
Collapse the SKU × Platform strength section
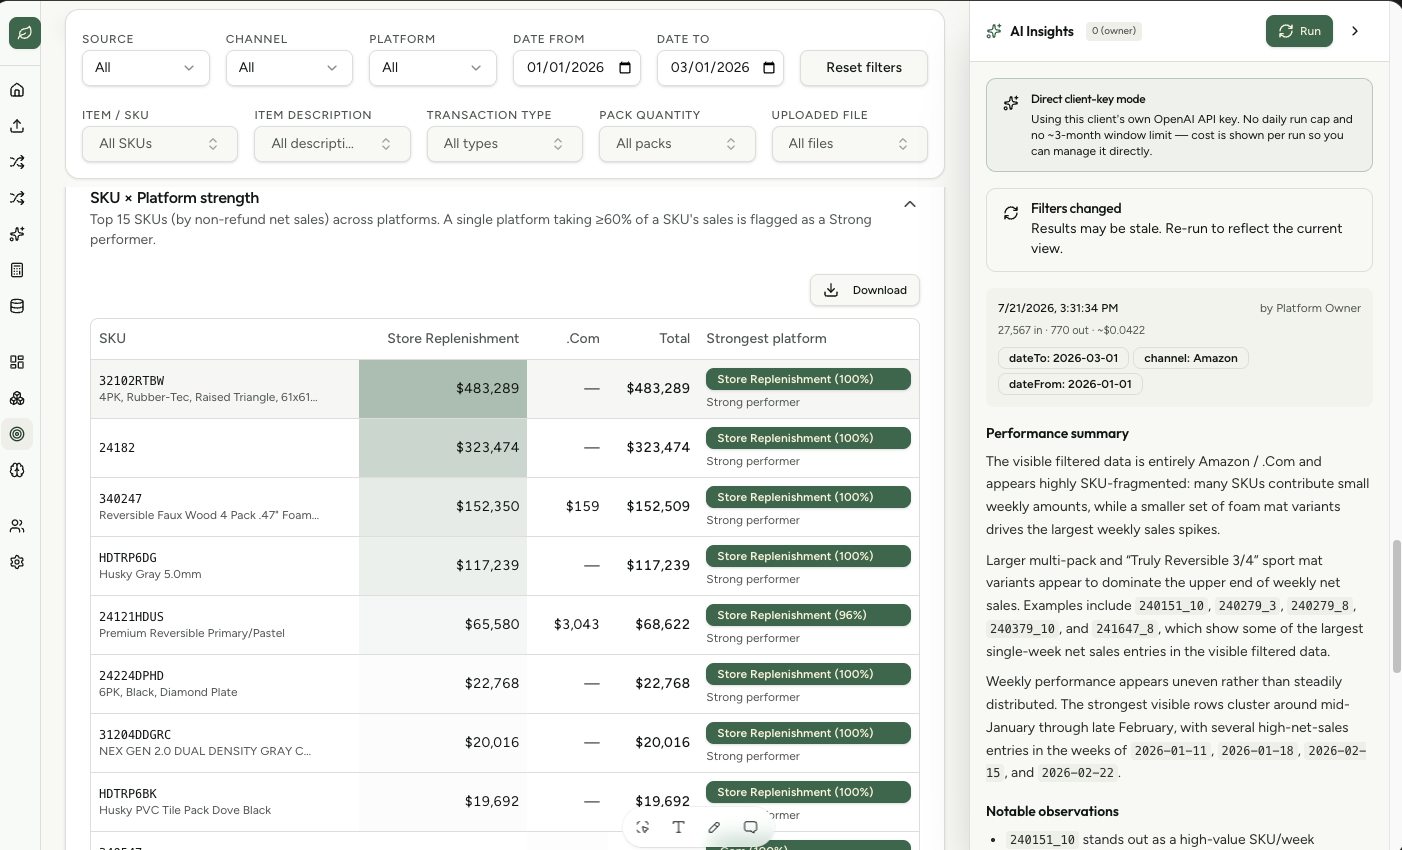tap(910, 204)
